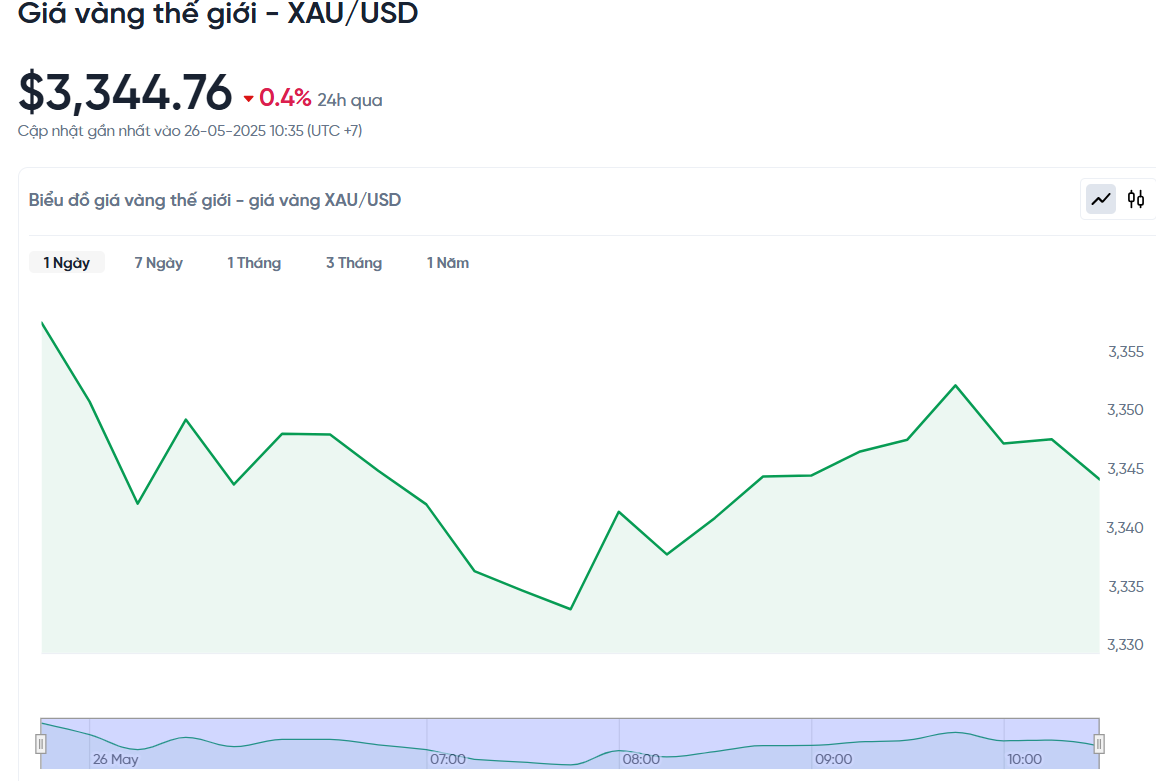Click the 09:00 navigator time marker
Screen dimensions: 1156x781
tap(833, 759)
